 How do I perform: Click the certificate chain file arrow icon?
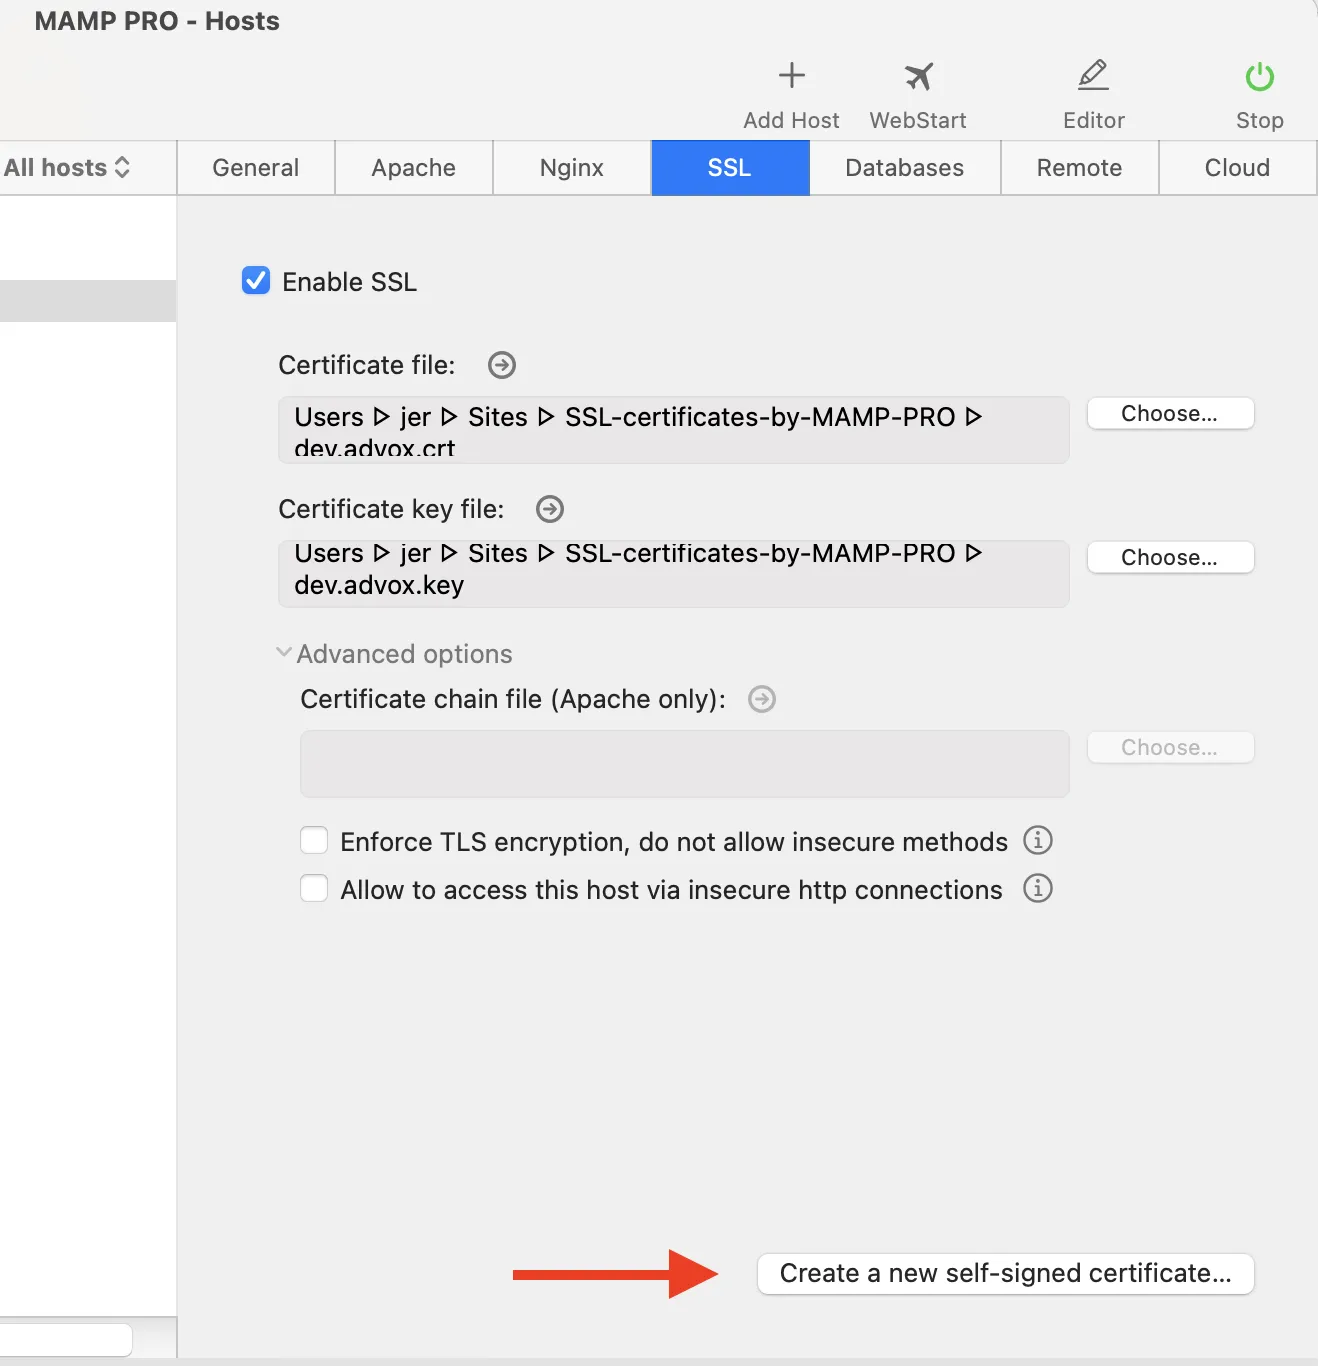(762, 699)
